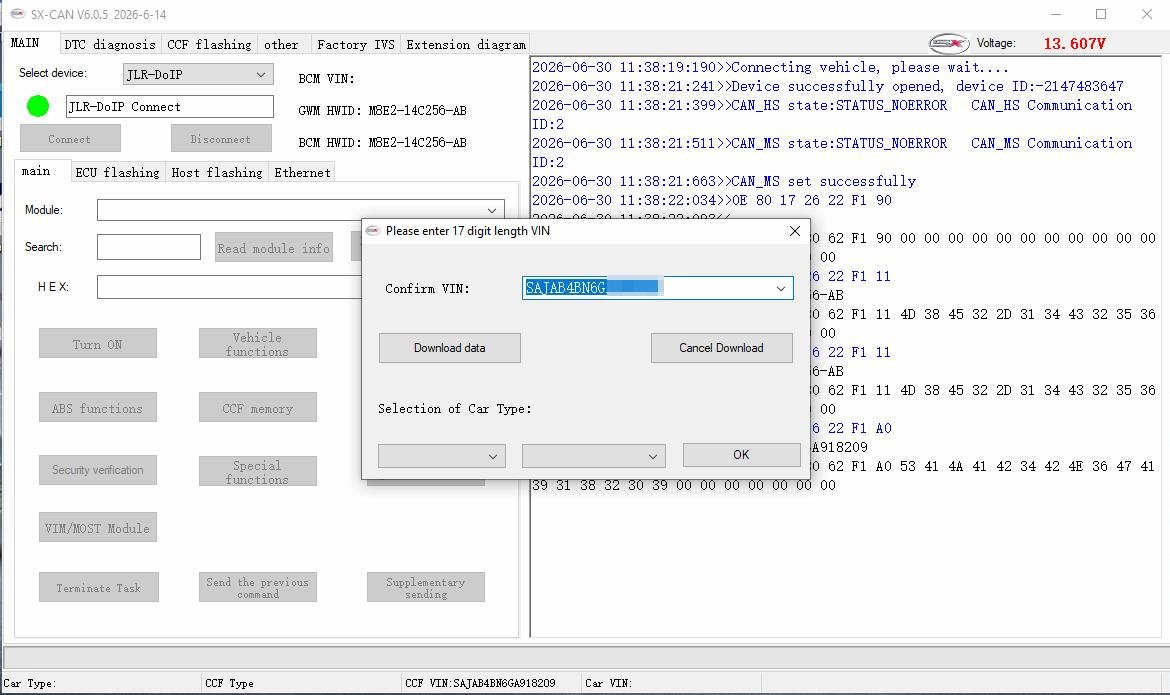The image size is (1170, 695).
Task: Close the VIN entry dialog
Action: coord(795,231)
